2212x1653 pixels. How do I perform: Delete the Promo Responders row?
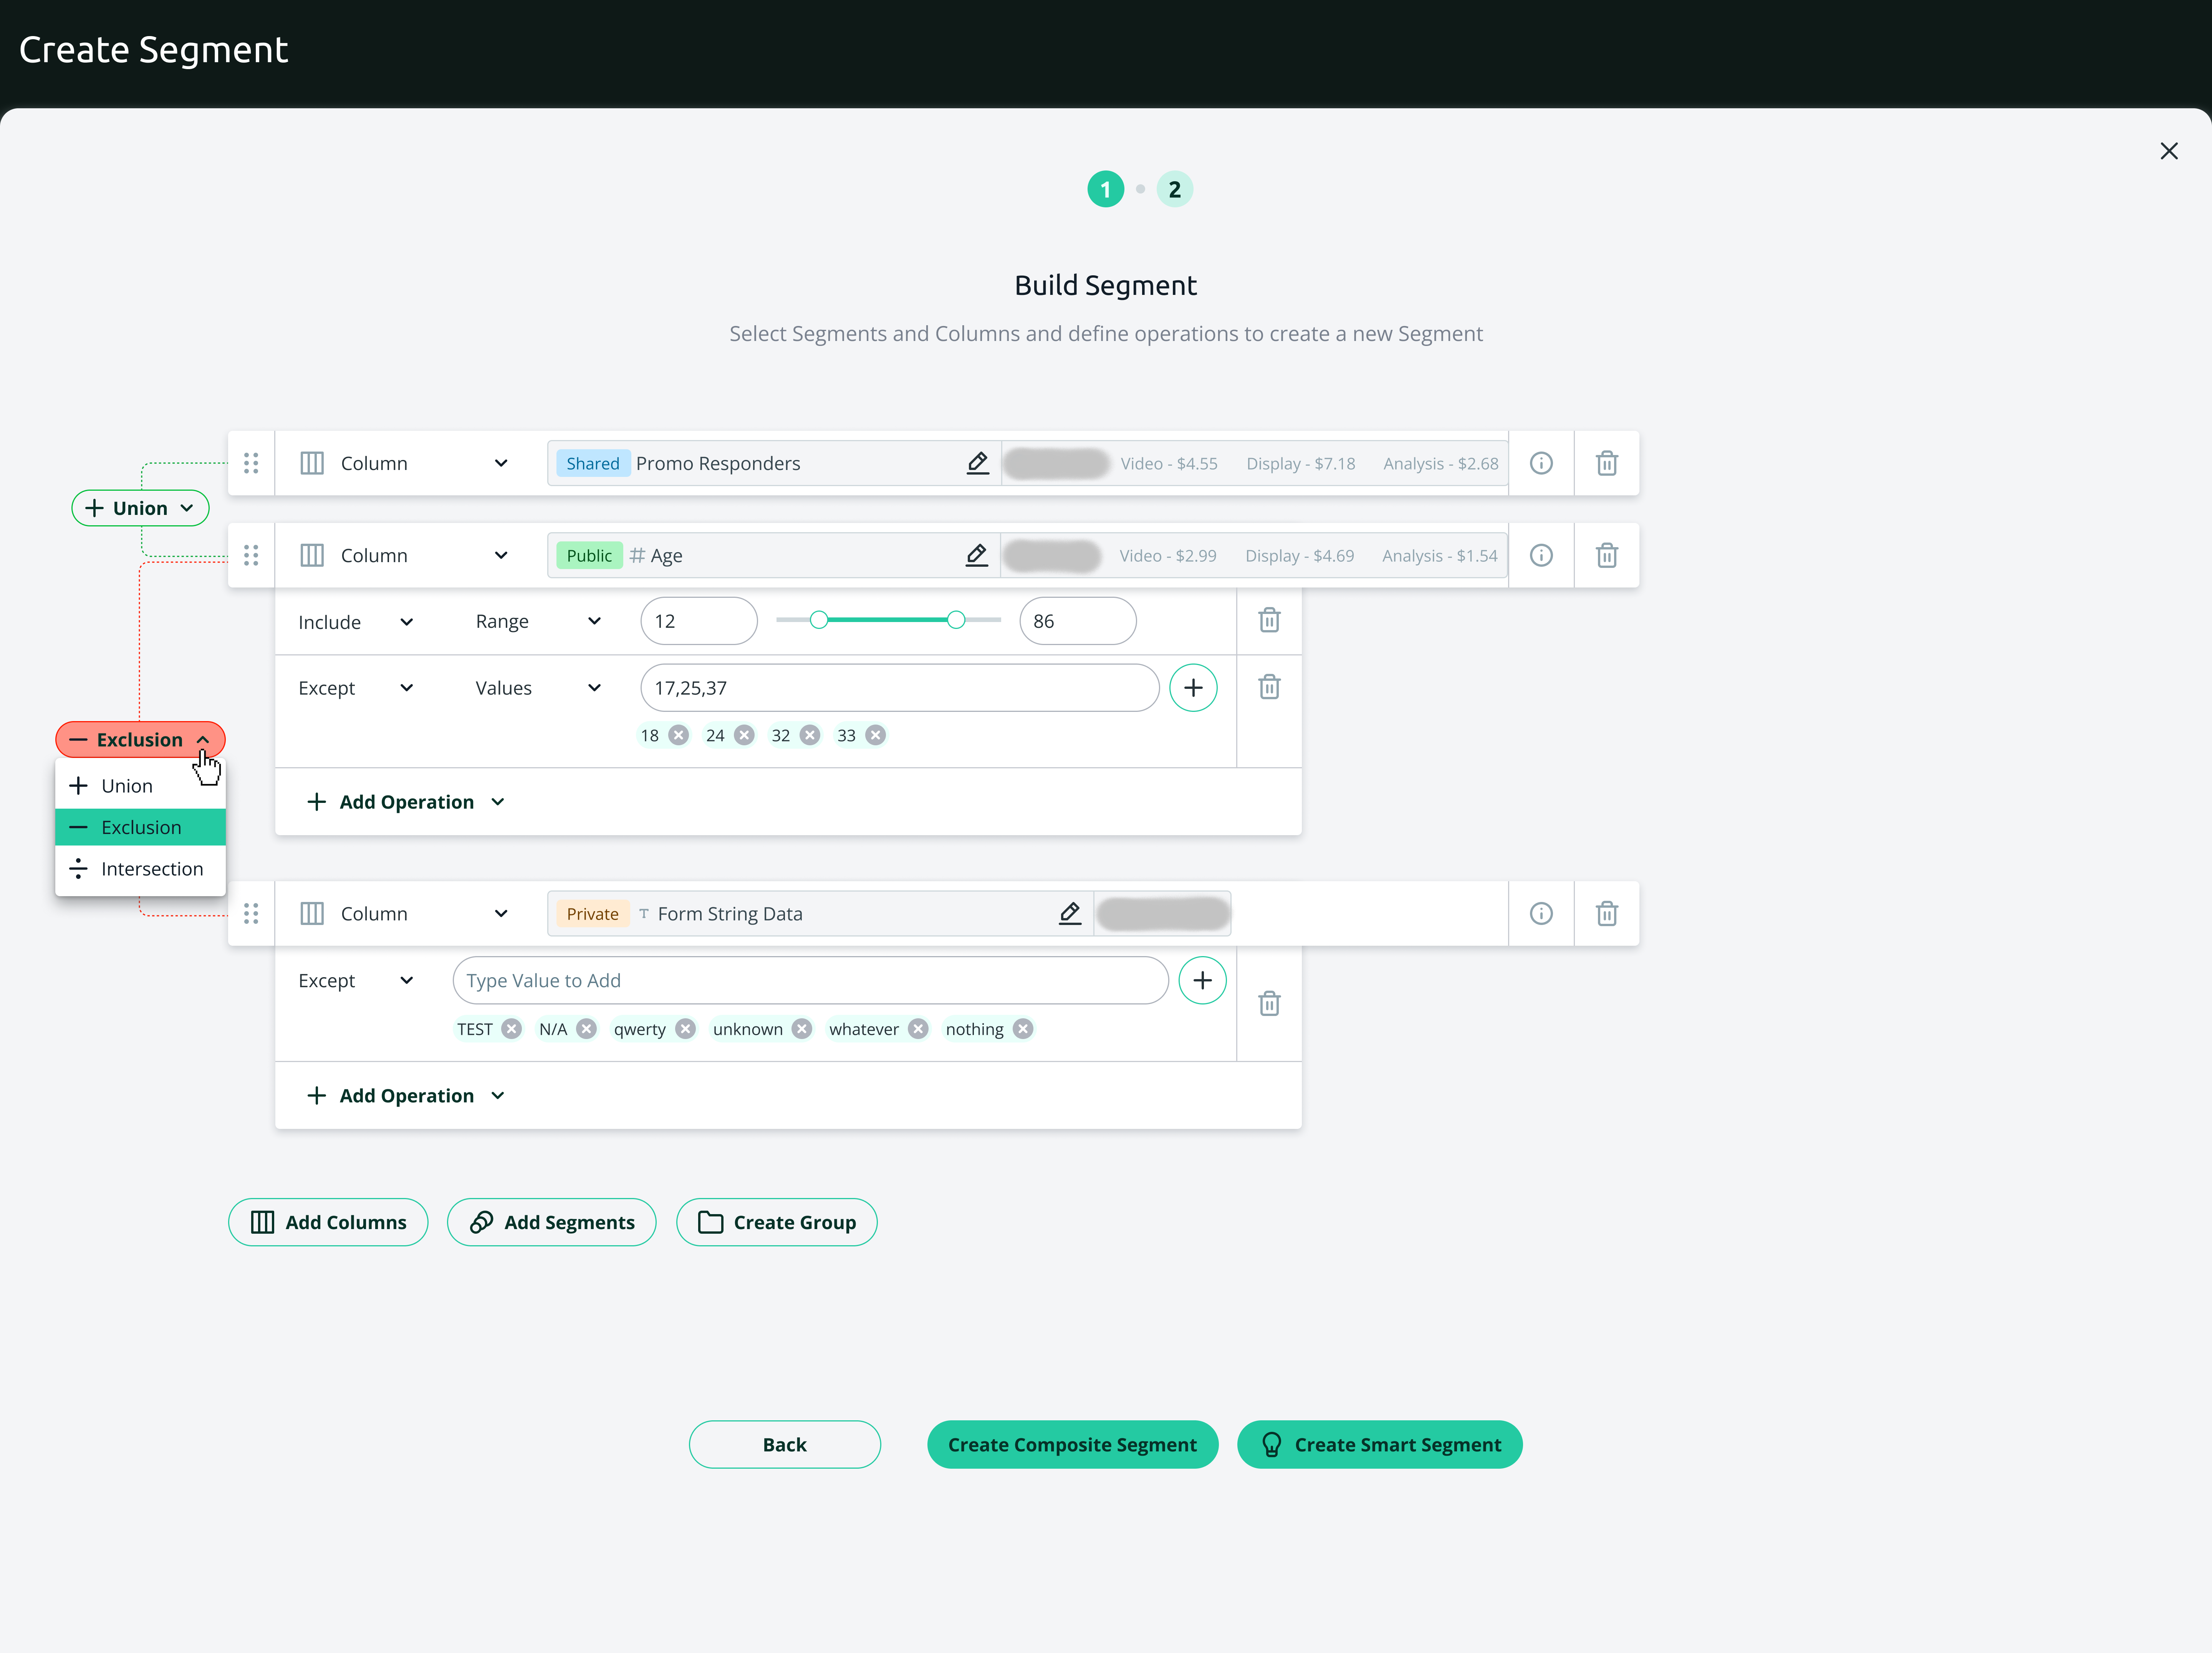click(1606, 463)
